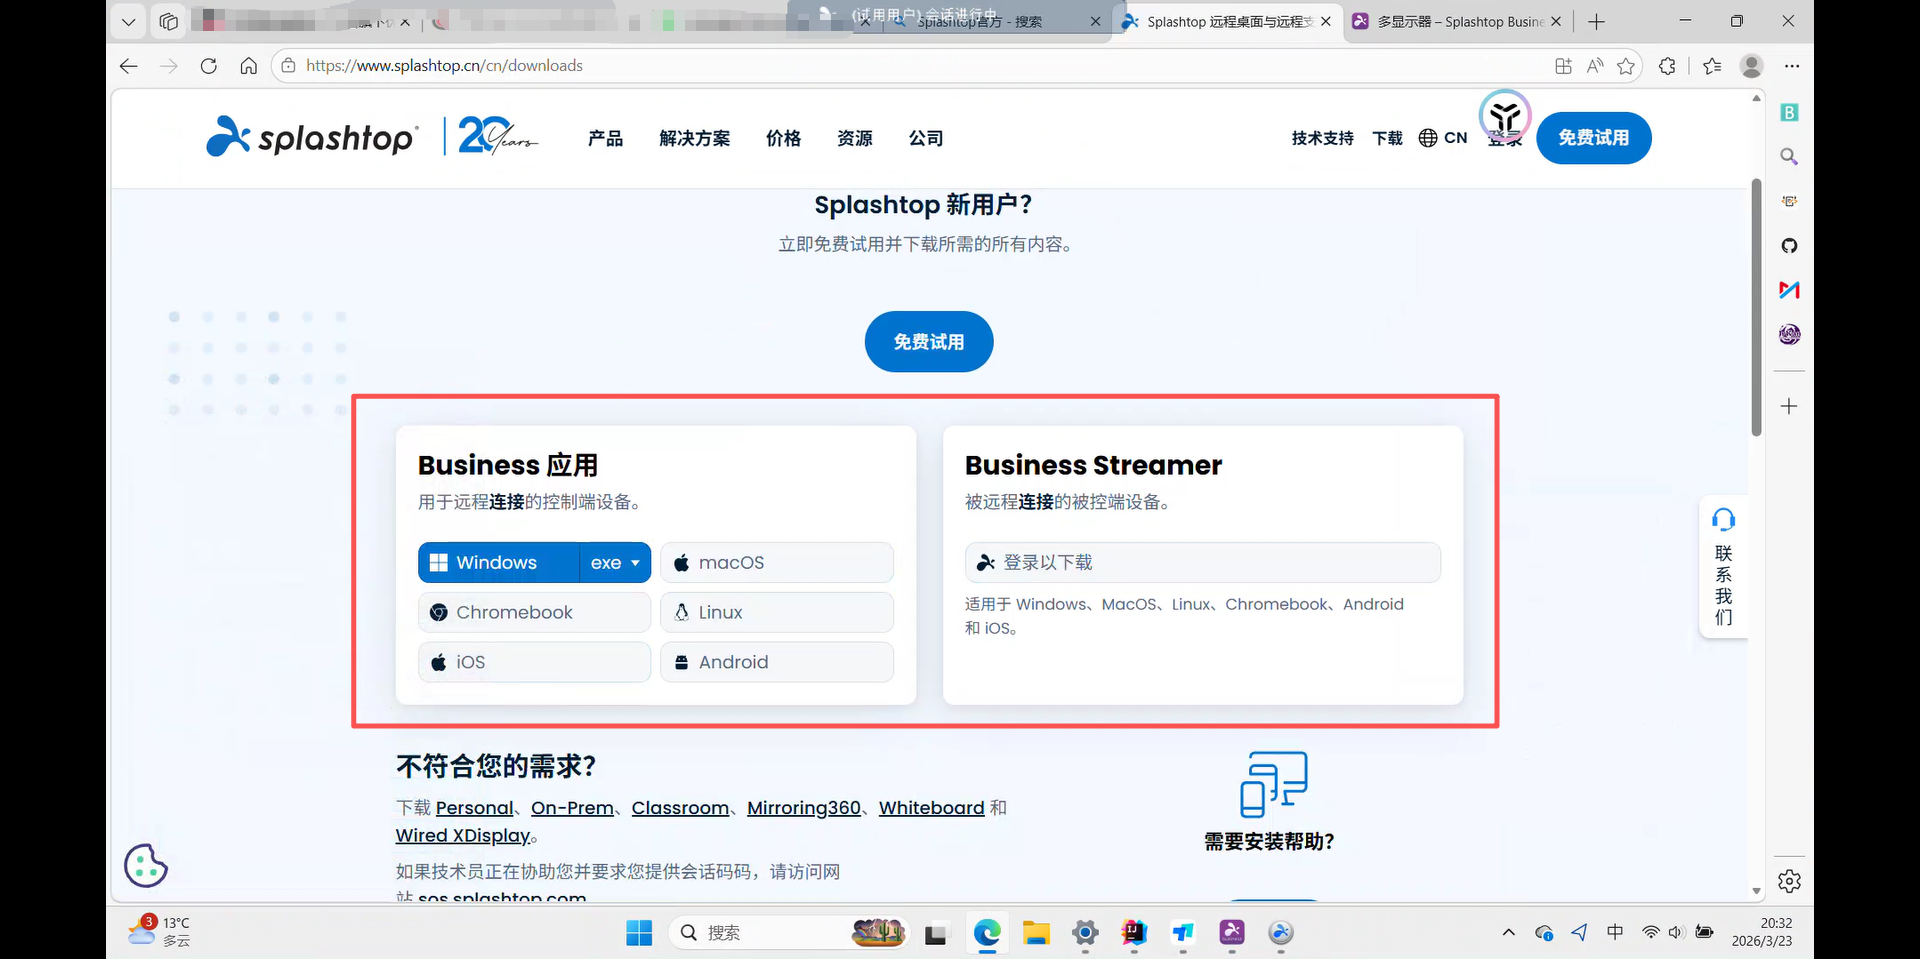Open the Personal download link
The width and height of the screenshot is (1920, 959).
pos(474,808)
